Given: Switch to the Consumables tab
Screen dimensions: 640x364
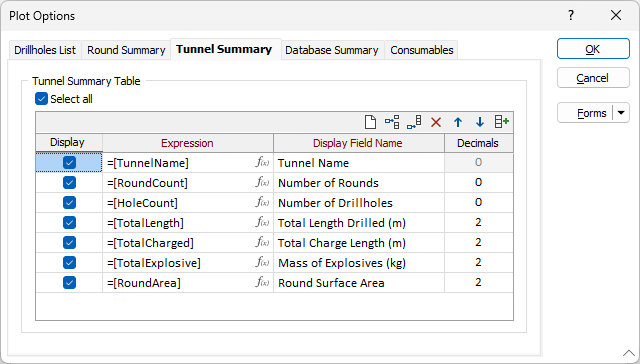Looking at the screenshot, I should point(422,50).
